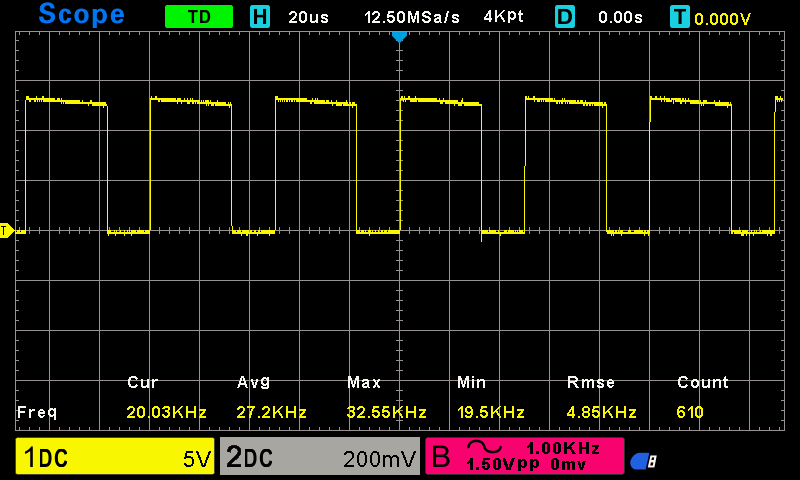Click the 0.00s delay time value
The width and height of the screenshot is (800, 480).
click(621, 17)
